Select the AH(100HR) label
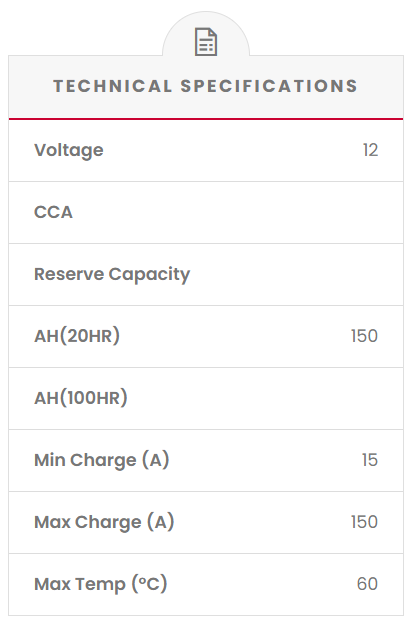Screen dimensions: 416x629 [x=81, y=398]
